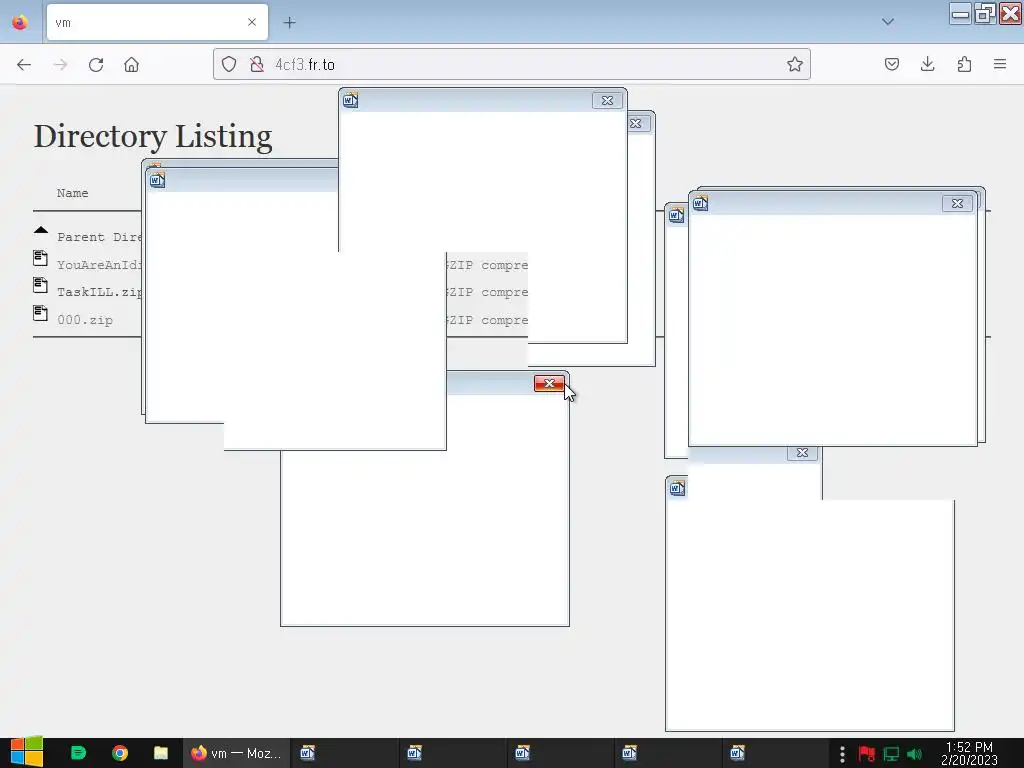1024x768 pixels.
Task: Click the file icon next to TaskILL.zip
Action: (x=40, y=285)
